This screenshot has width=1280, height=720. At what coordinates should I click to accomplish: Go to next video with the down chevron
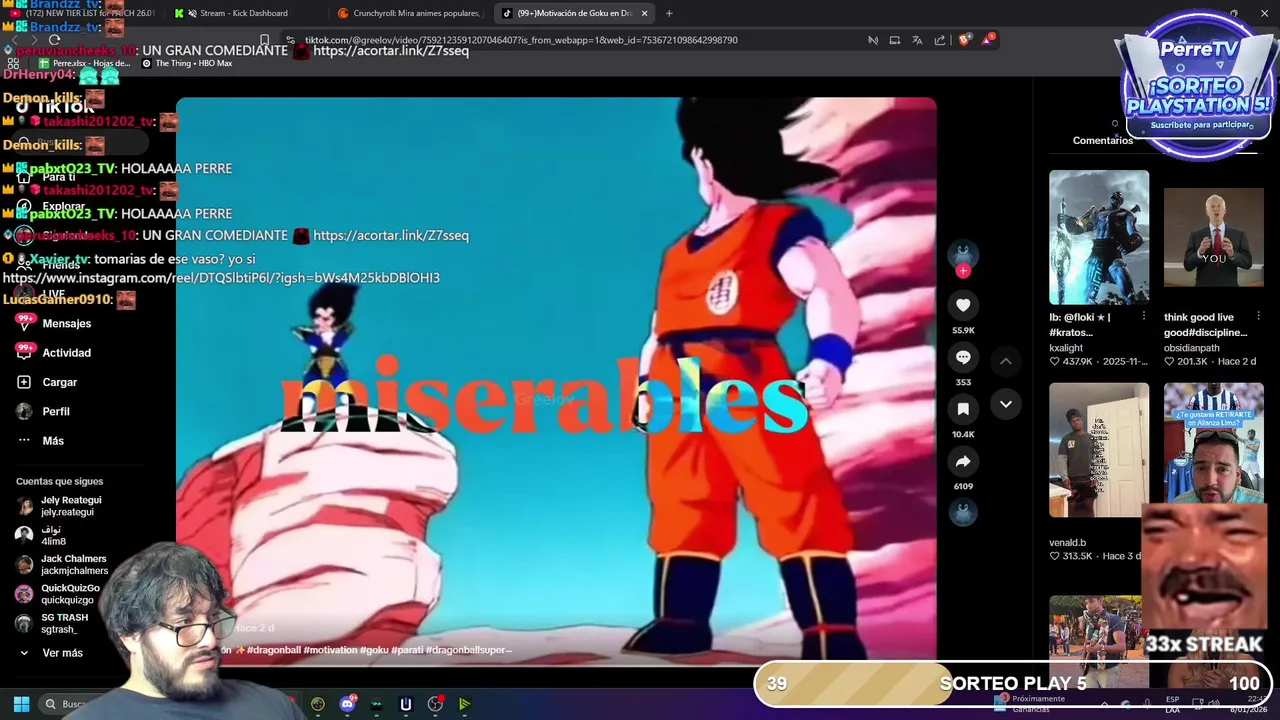coord(1006,404)
